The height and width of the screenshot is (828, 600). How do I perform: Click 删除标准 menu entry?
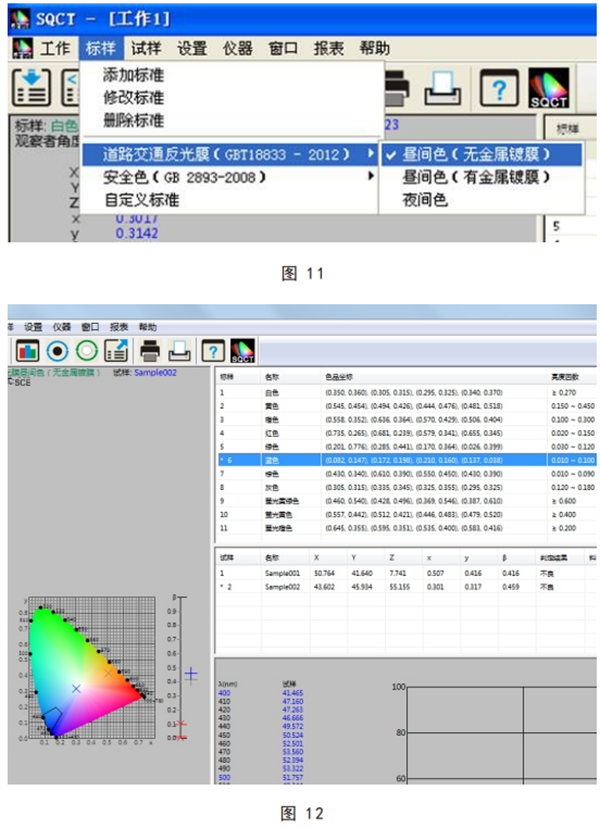click(134, 118)
